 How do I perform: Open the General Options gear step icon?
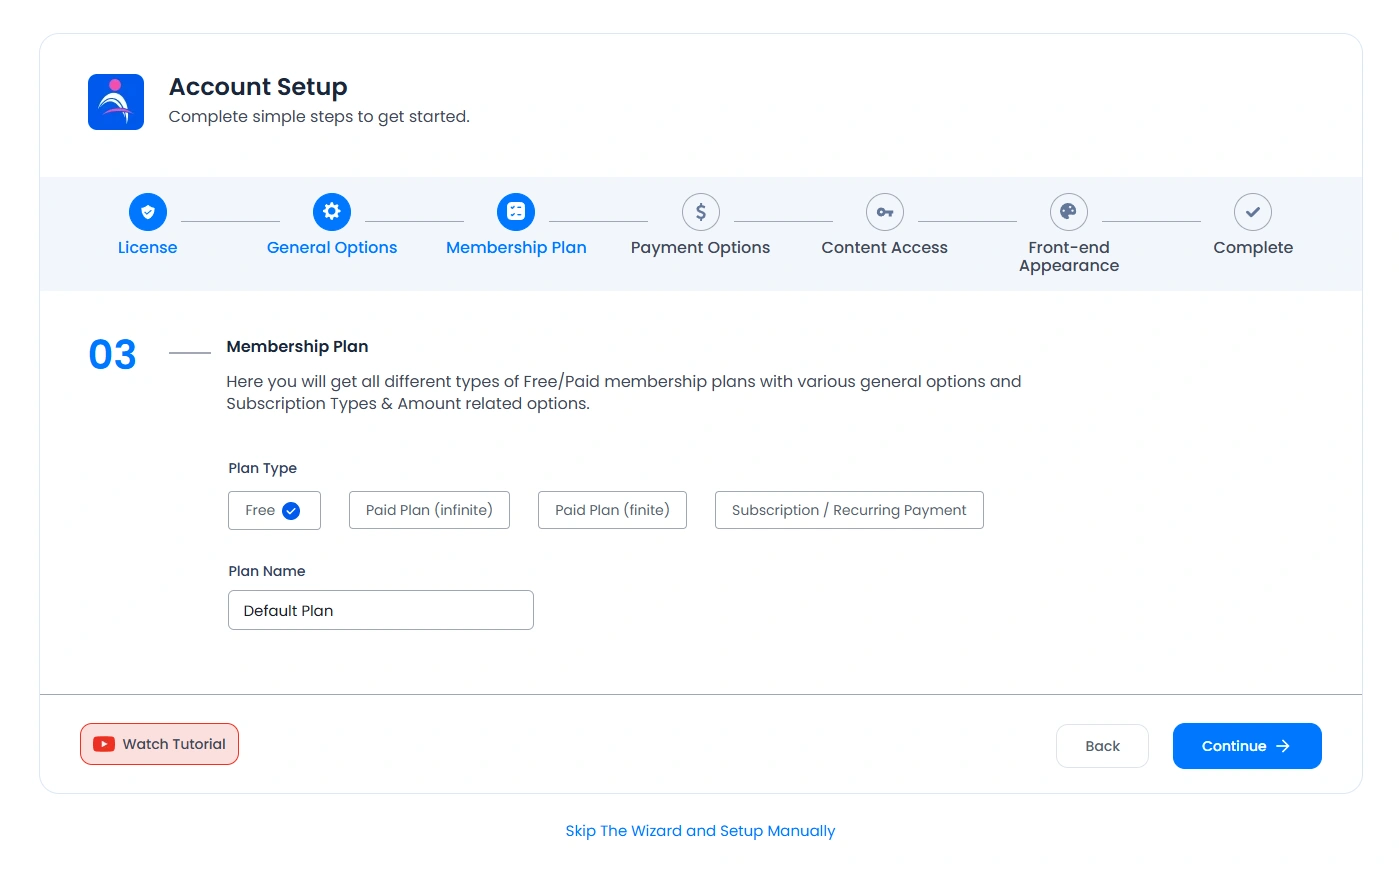pos(331,212)
